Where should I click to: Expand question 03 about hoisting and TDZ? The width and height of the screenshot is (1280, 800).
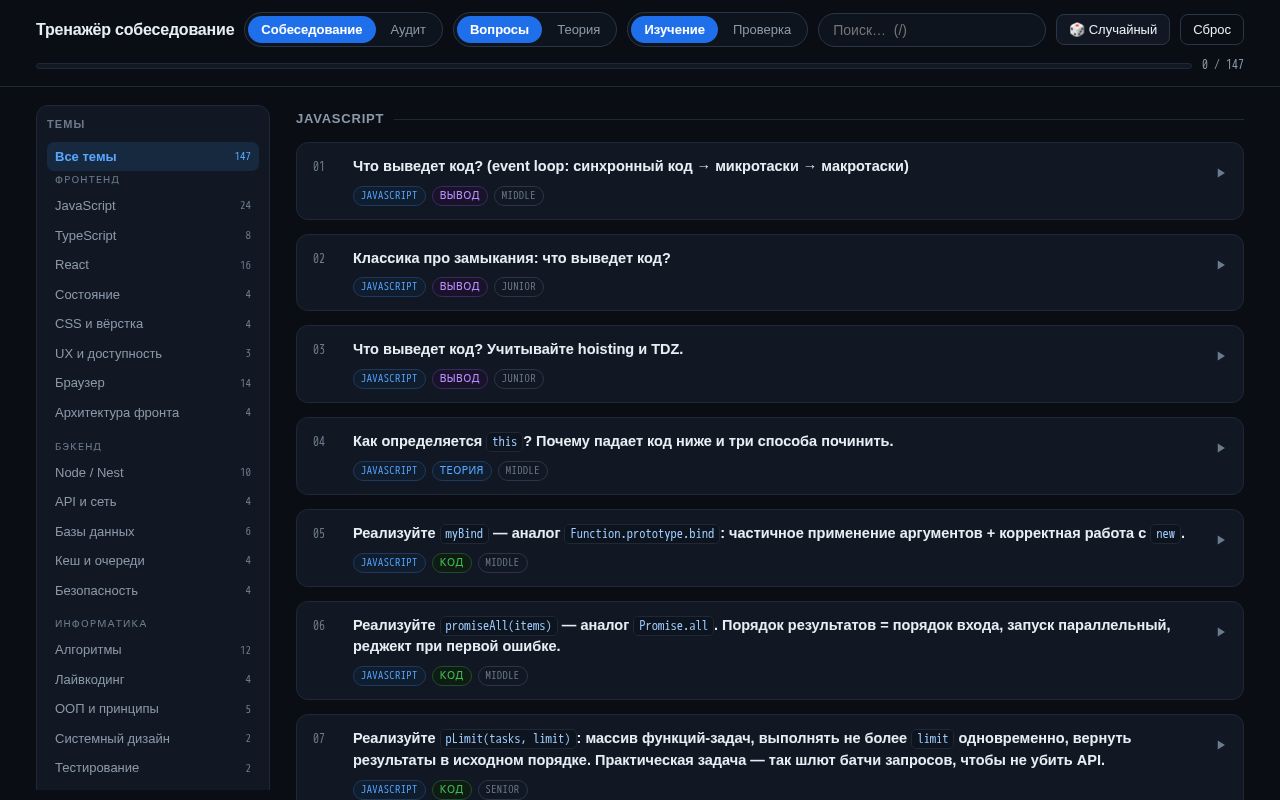[769, 364]
